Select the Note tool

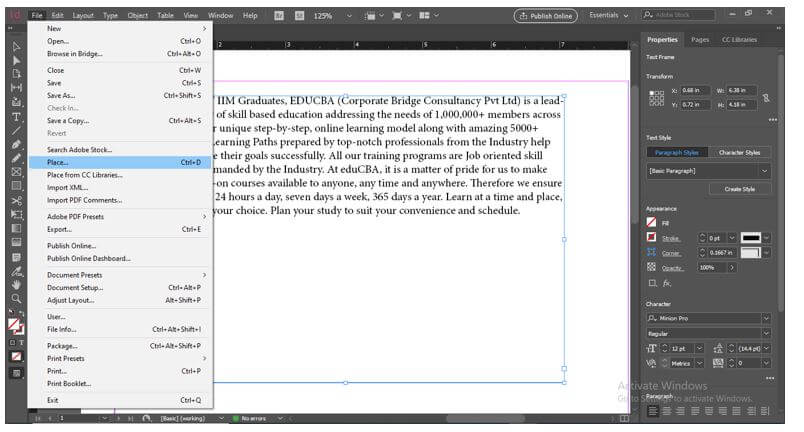[16, 257]
